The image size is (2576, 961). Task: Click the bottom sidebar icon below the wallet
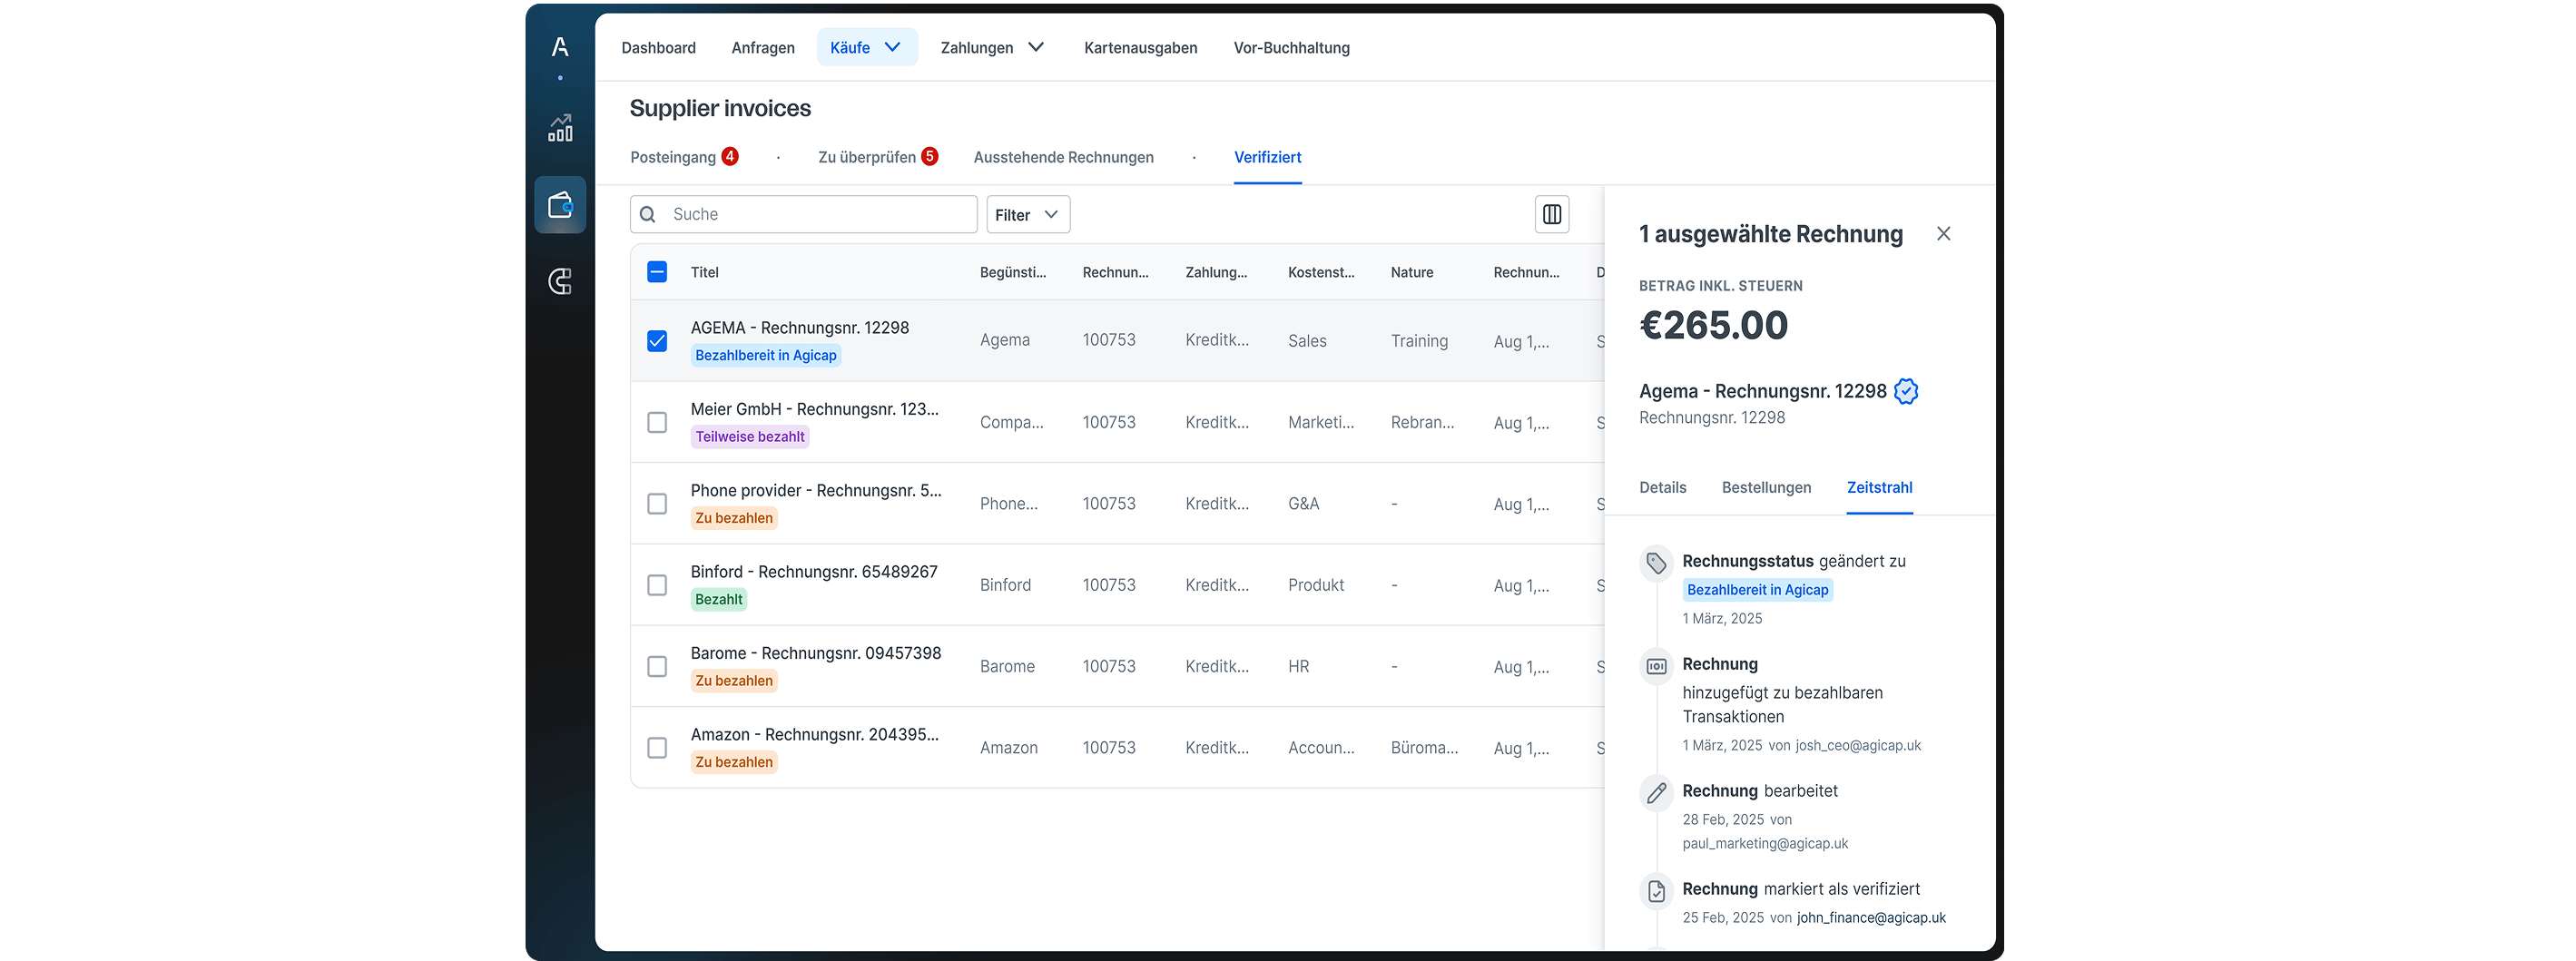[x=560, y=281]
